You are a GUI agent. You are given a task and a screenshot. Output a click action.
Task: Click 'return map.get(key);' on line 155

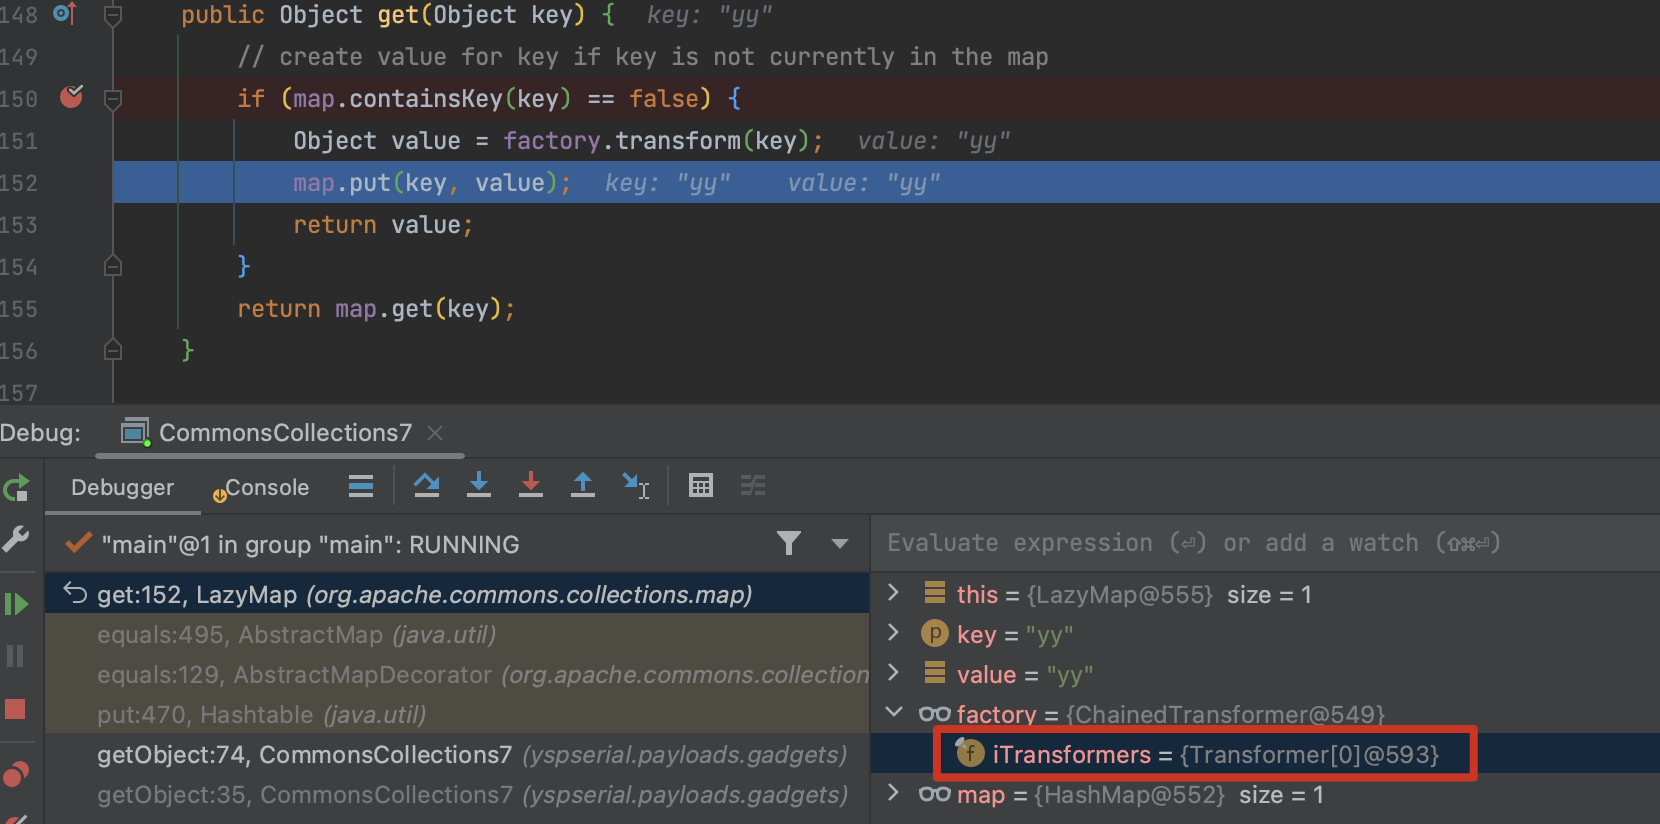pyautogui.click(x=376, y=308)
